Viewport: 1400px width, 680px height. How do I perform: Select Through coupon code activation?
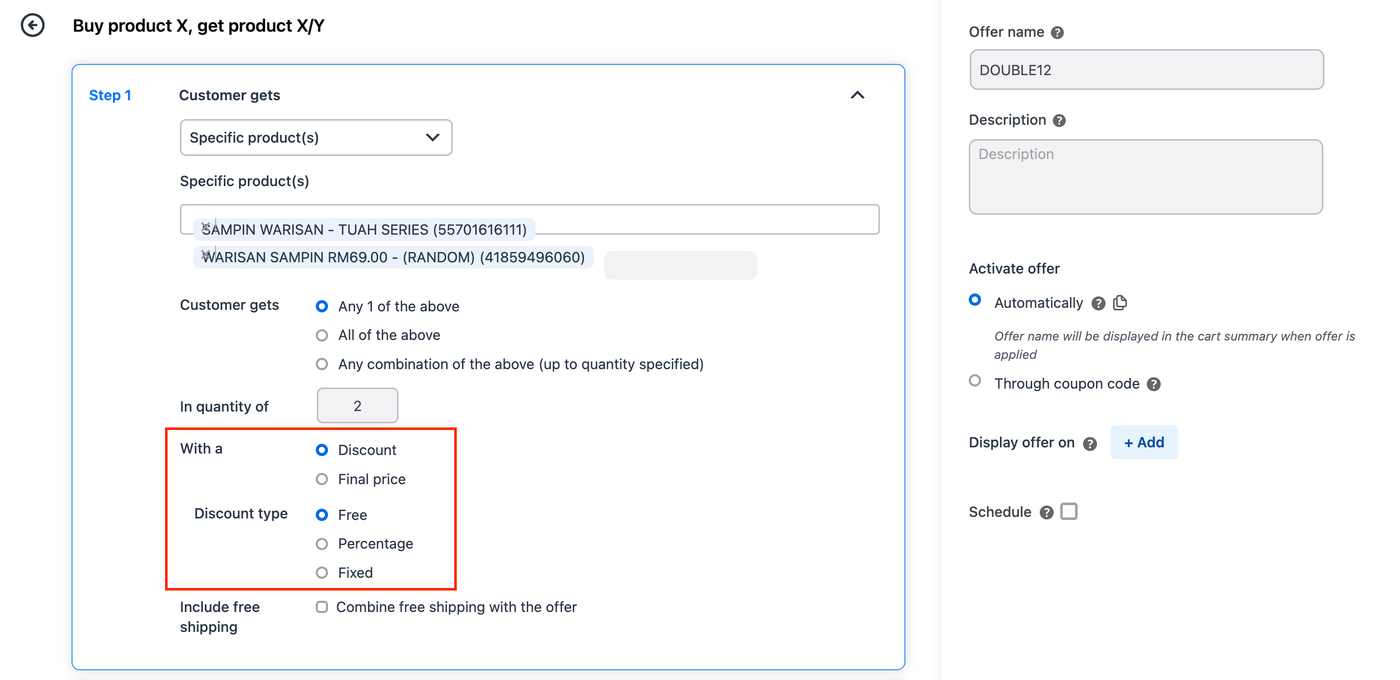975,381
